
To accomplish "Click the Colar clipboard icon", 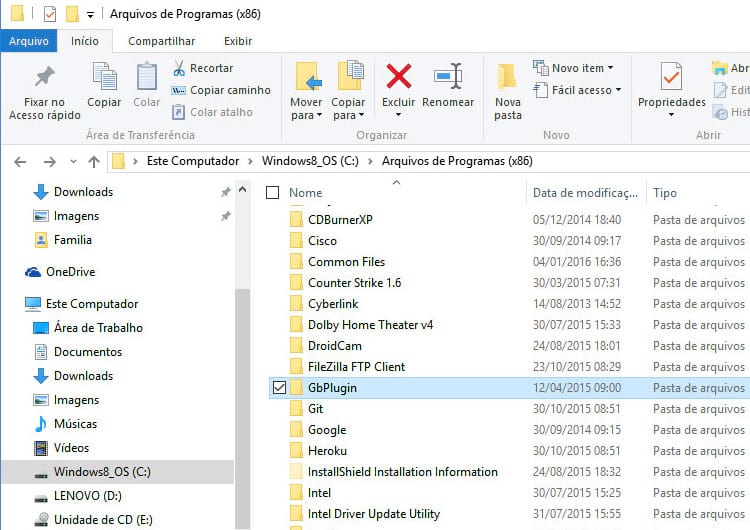I will click(146, 77).
